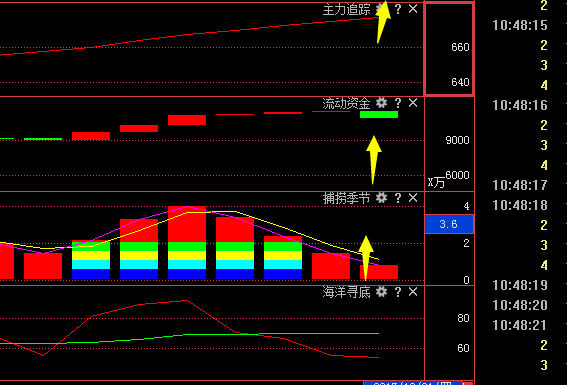
Task: Select the 10:48:15 trade timestamp
Action: (520, 25)
